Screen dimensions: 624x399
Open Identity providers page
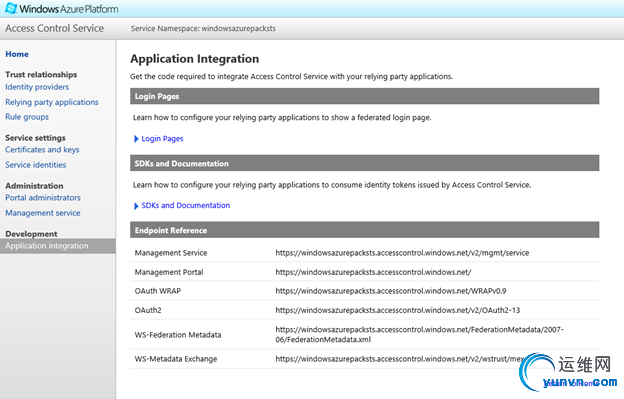tap(37, 87)
